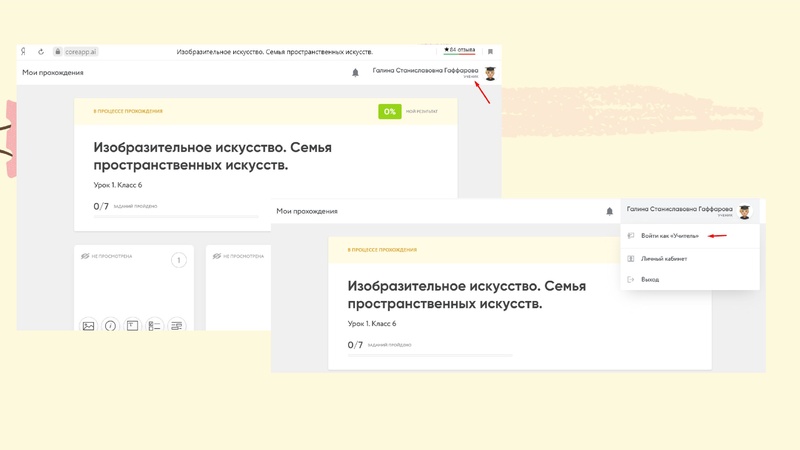Click the 0/7 counter text in front window
The image size is (800, 450).
[x=355, y=345]
